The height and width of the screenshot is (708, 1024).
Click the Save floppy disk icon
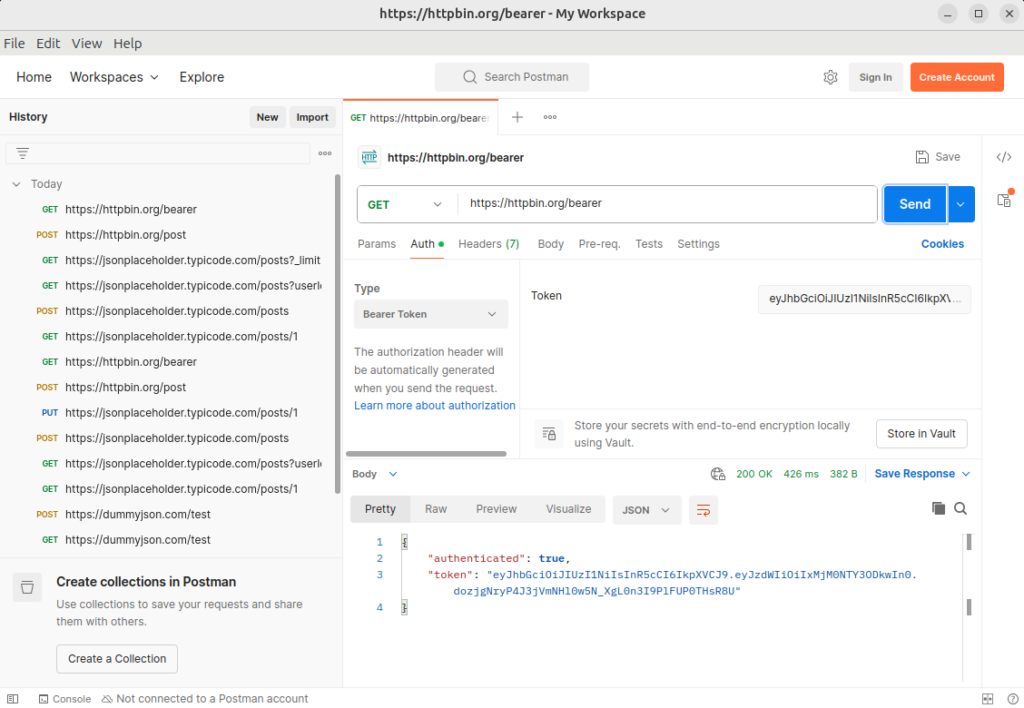(x=921, y=157)
